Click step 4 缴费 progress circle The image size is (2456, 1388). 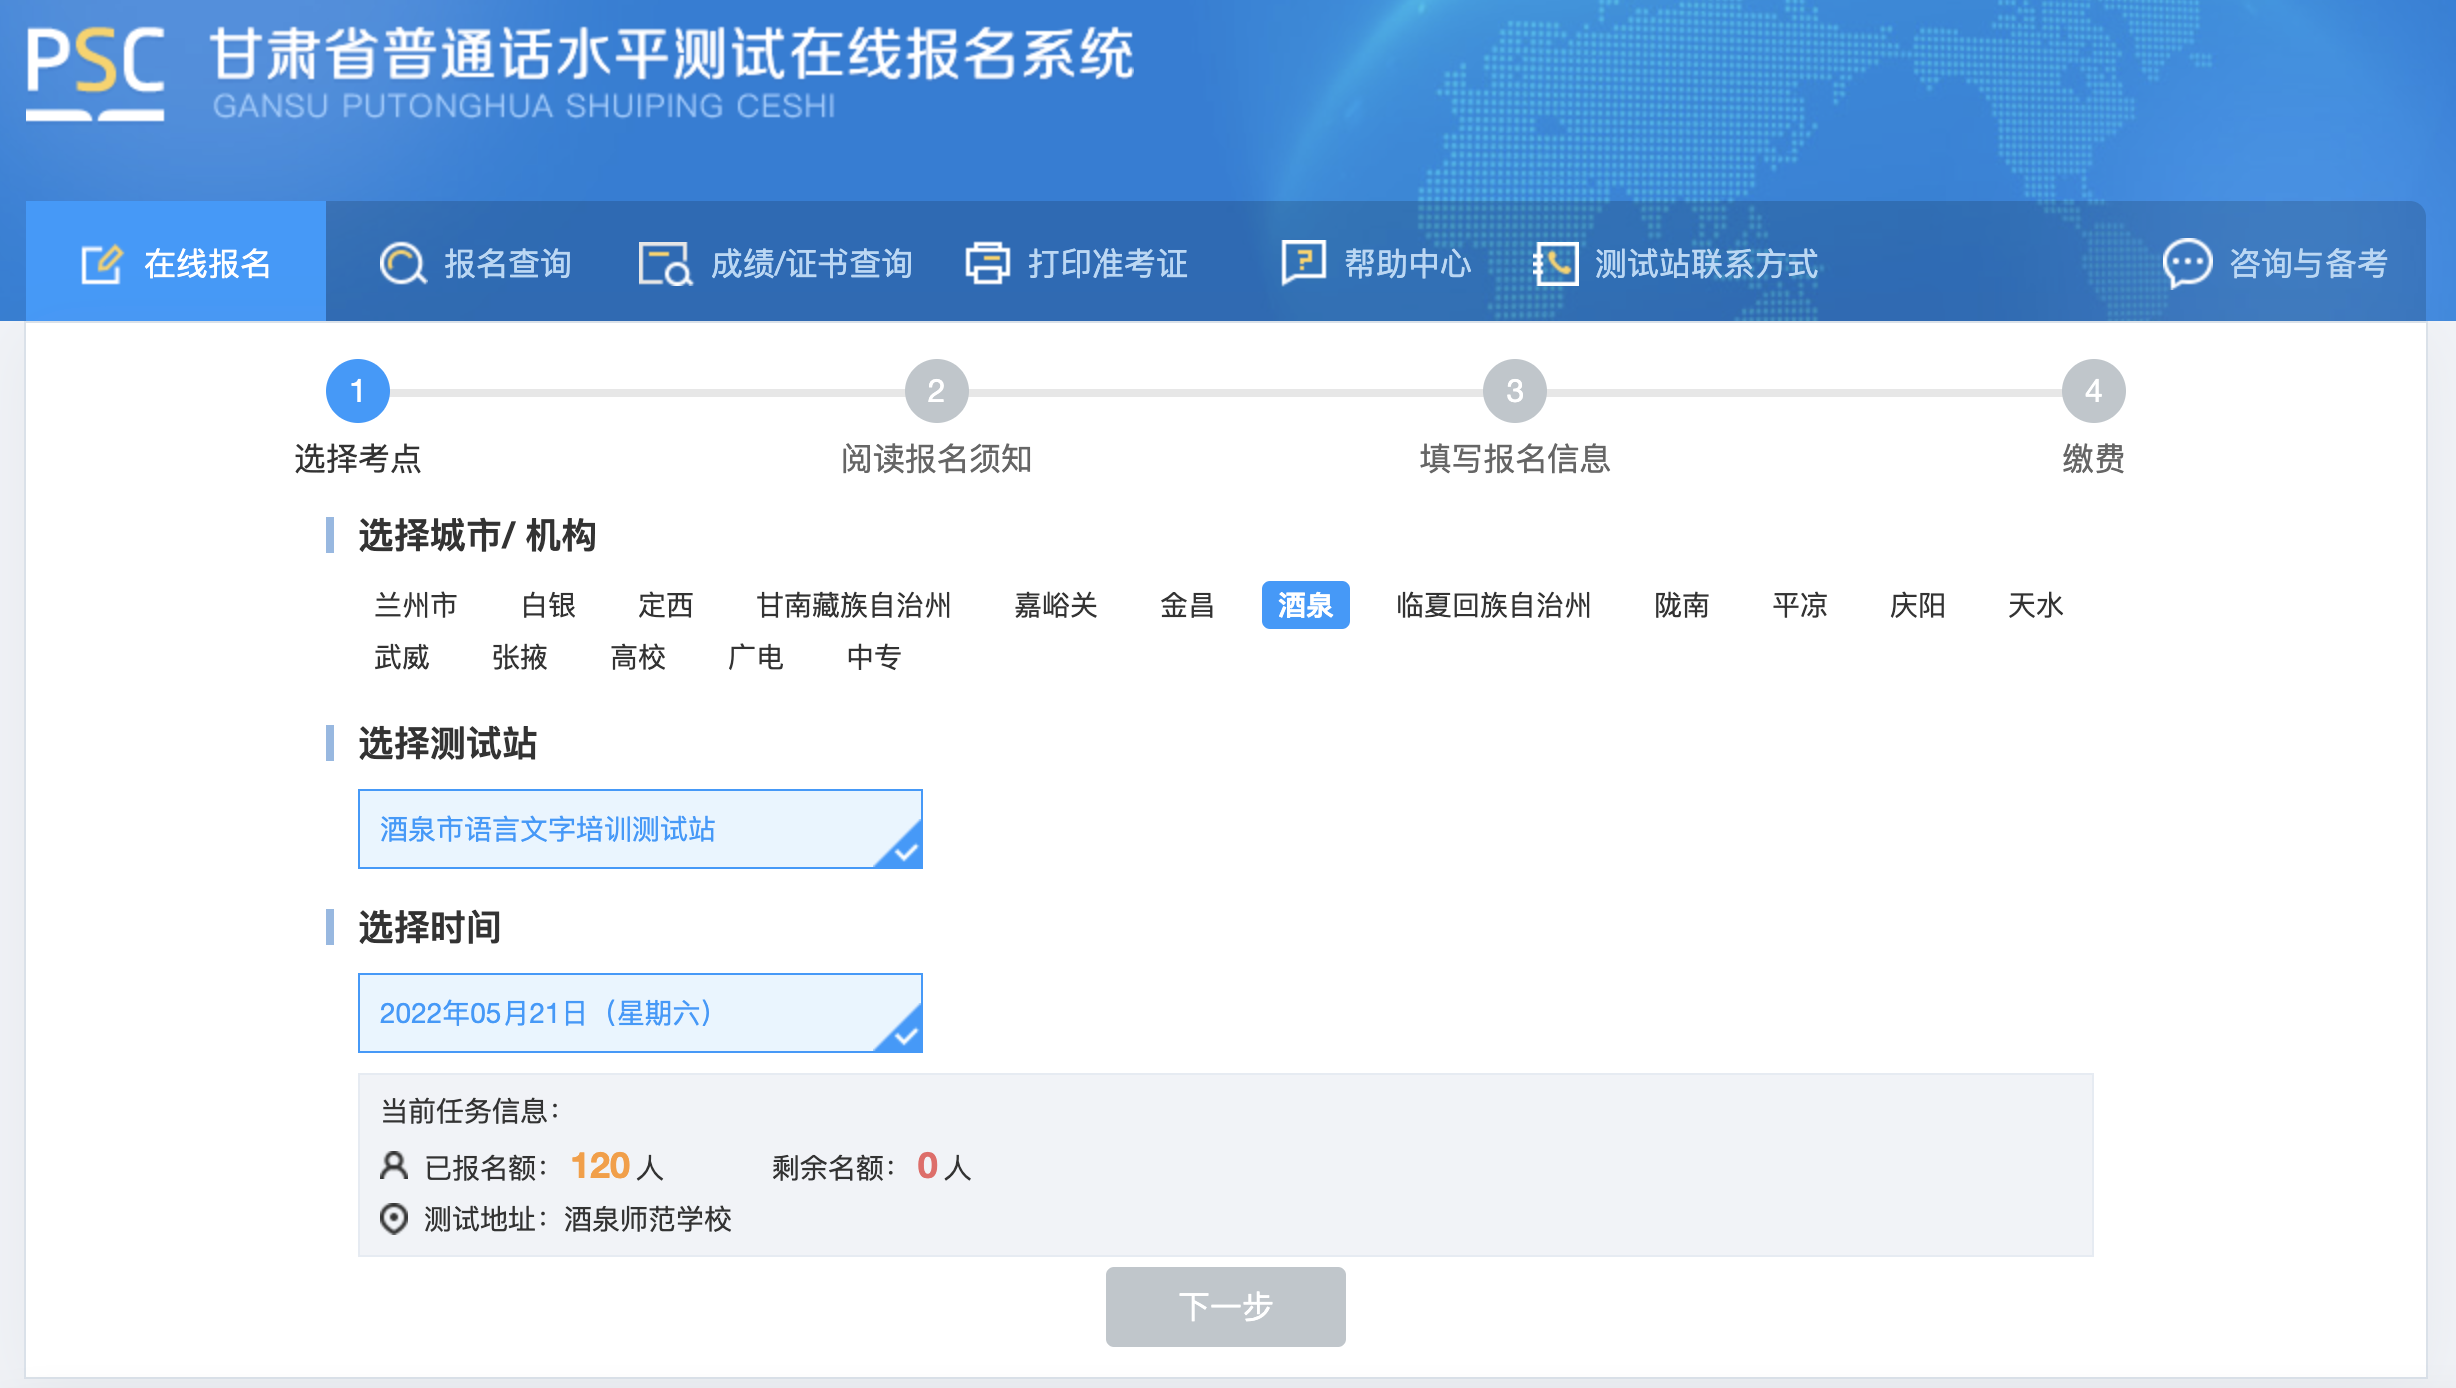click(2093, 391)
